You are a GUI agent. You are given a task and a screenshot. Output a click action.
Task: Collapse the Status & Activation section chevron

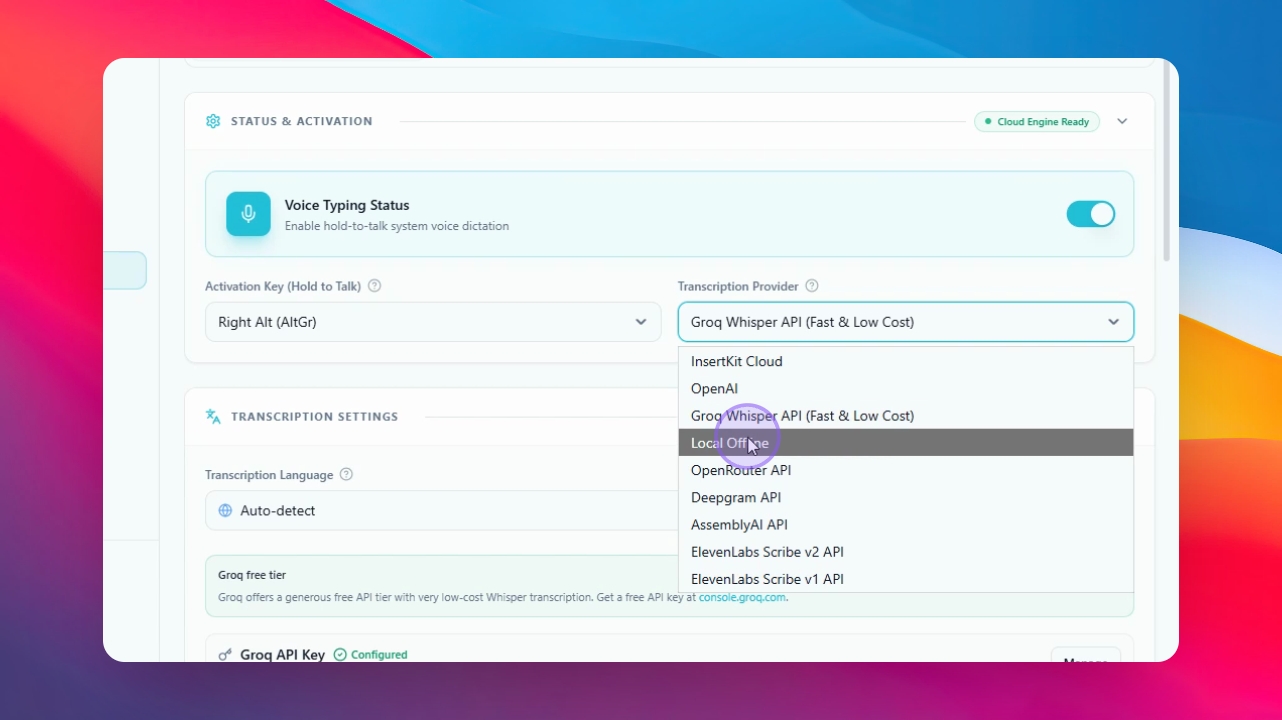[x=1122, y=121]
